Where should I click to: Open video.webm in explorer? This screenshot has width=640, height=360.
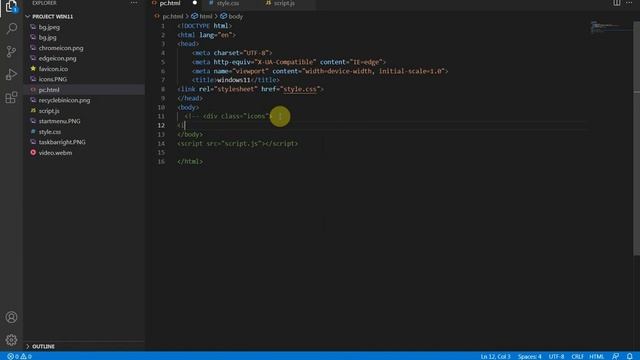pyautogui.click(x=55, y=153)
